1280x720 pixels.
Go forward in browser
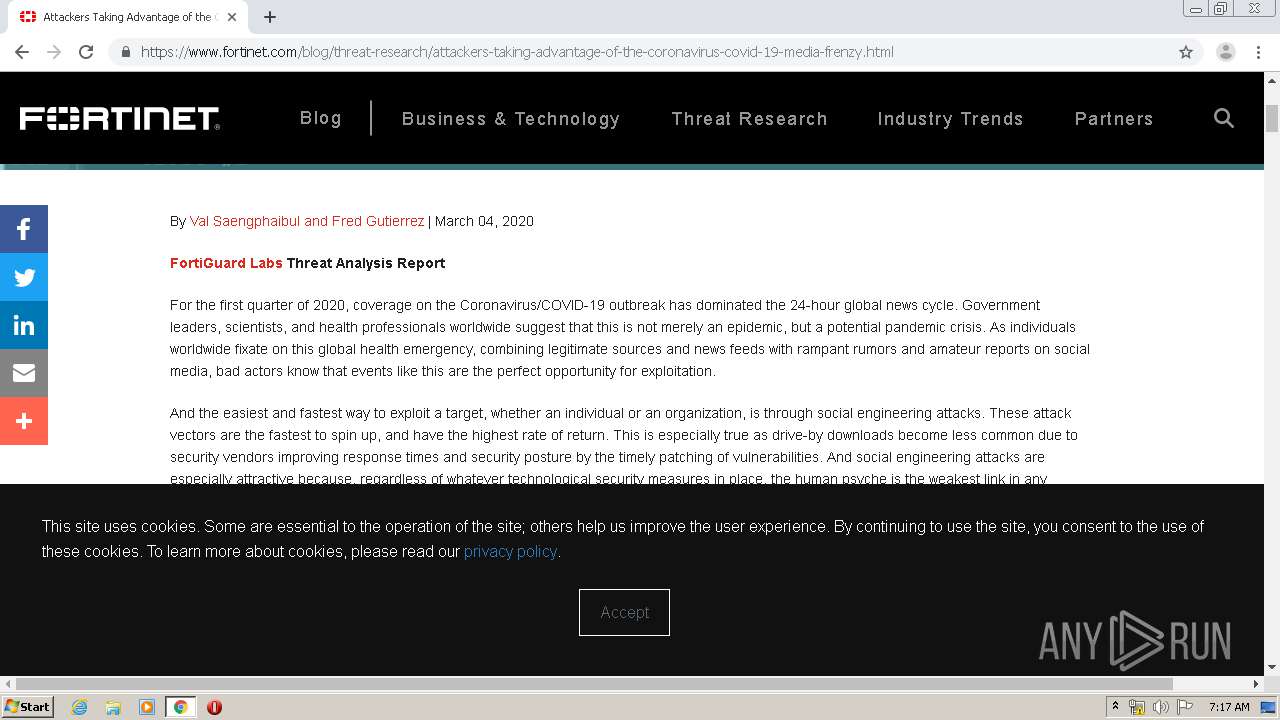pyautogui.click(x=54, y=52)
